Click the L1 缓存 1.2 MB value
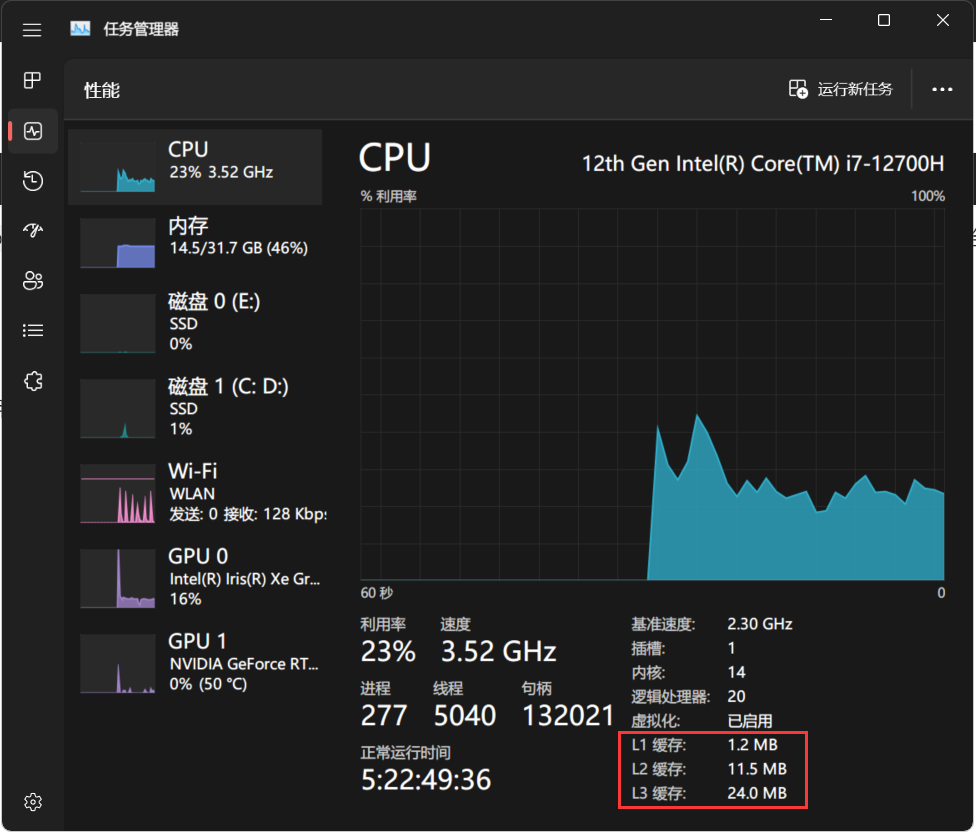976x833 pixels. (x=753, y=745)
